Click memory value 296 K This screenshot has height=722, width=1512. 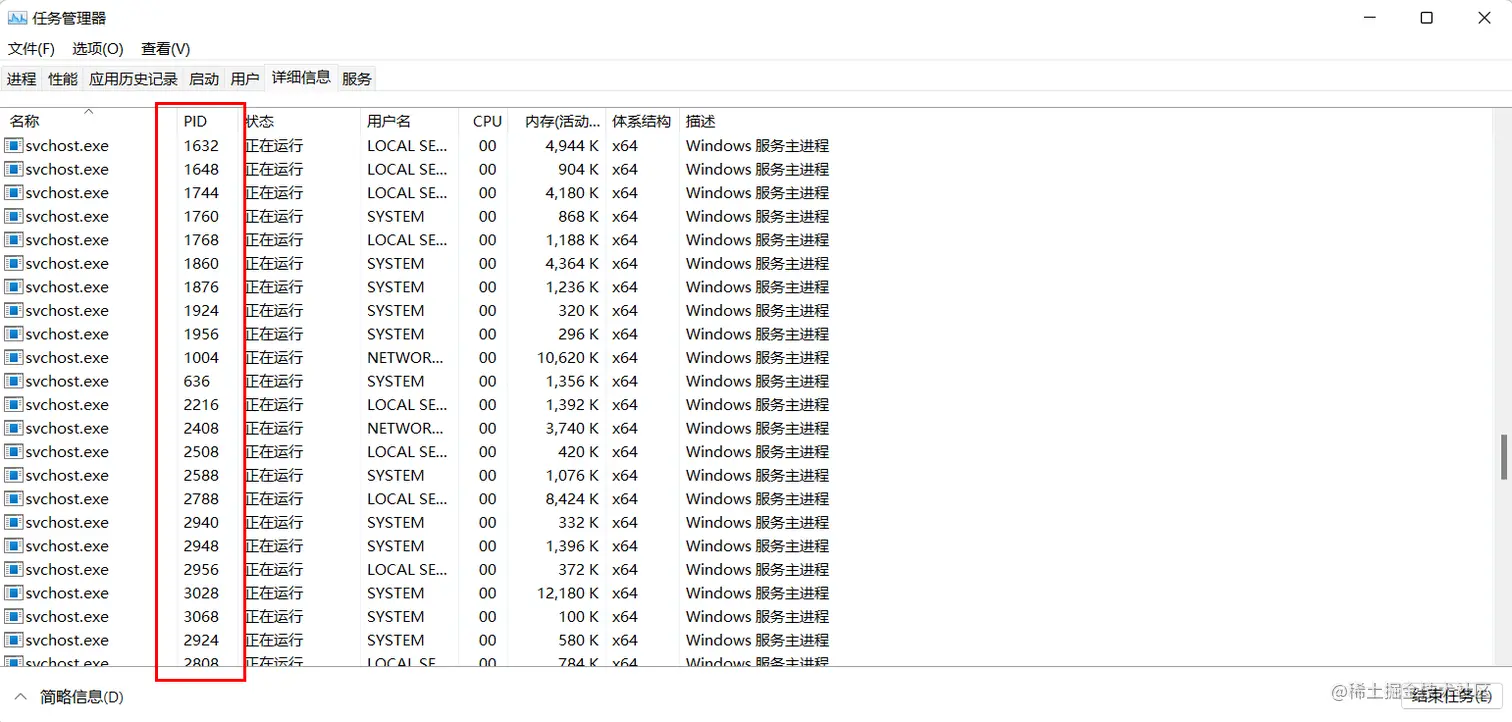point(580,334)
